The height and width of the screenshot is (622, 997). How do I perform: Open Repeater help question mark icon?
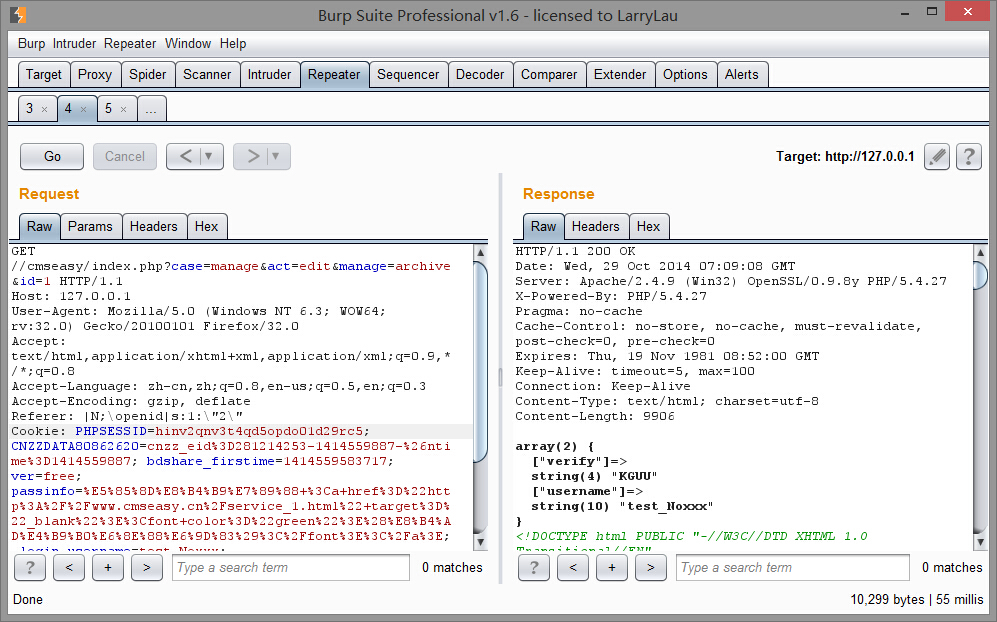point(968,156)
